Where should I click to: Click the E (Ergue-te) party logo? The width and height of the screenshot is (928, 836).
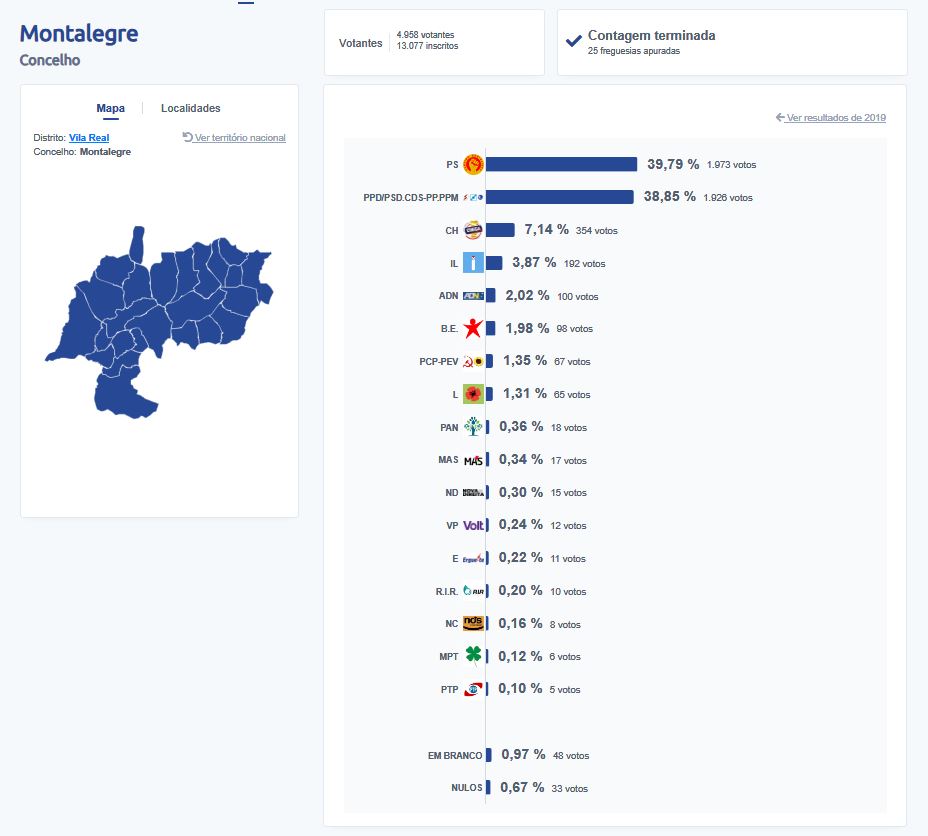pyautogui.click(x=473, y=559)
